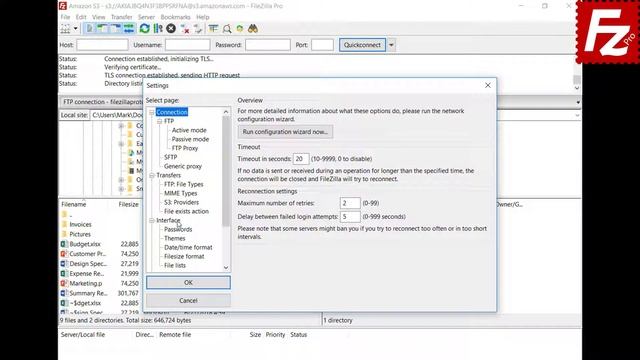
Task: Select Active mode in Settings tree
Action: pyautogui.click(x=189, y=130)
